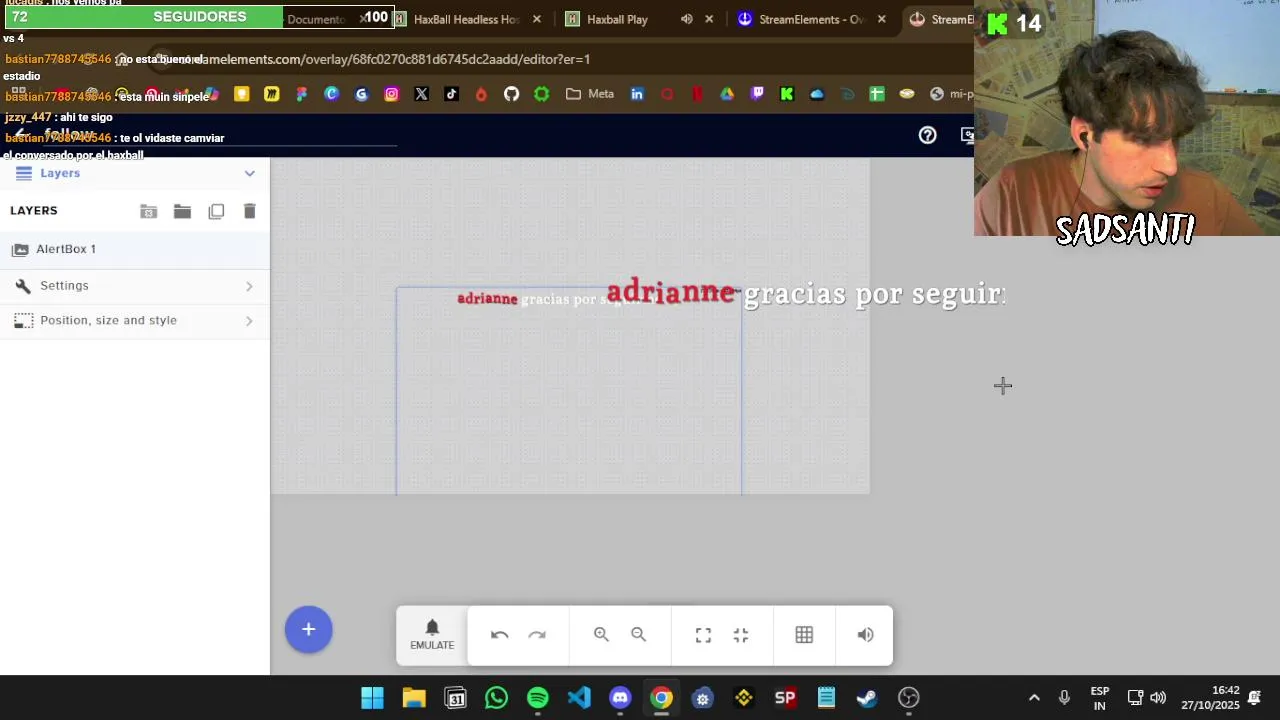Viewport: 1280px width, 720px height.
Task: Open OBS Studio from the taskbar
Action: (x=908, y=698)
